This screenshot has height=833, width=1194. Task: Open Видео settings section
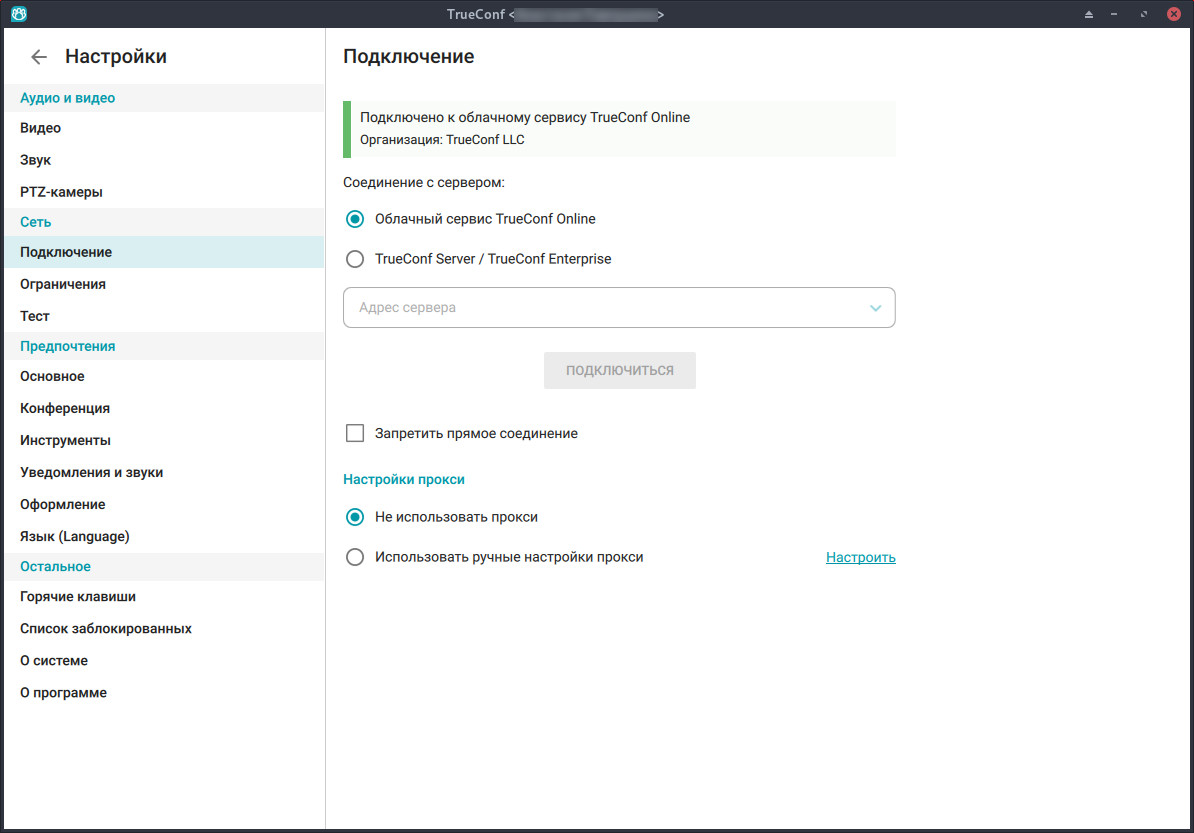[164, 128]
